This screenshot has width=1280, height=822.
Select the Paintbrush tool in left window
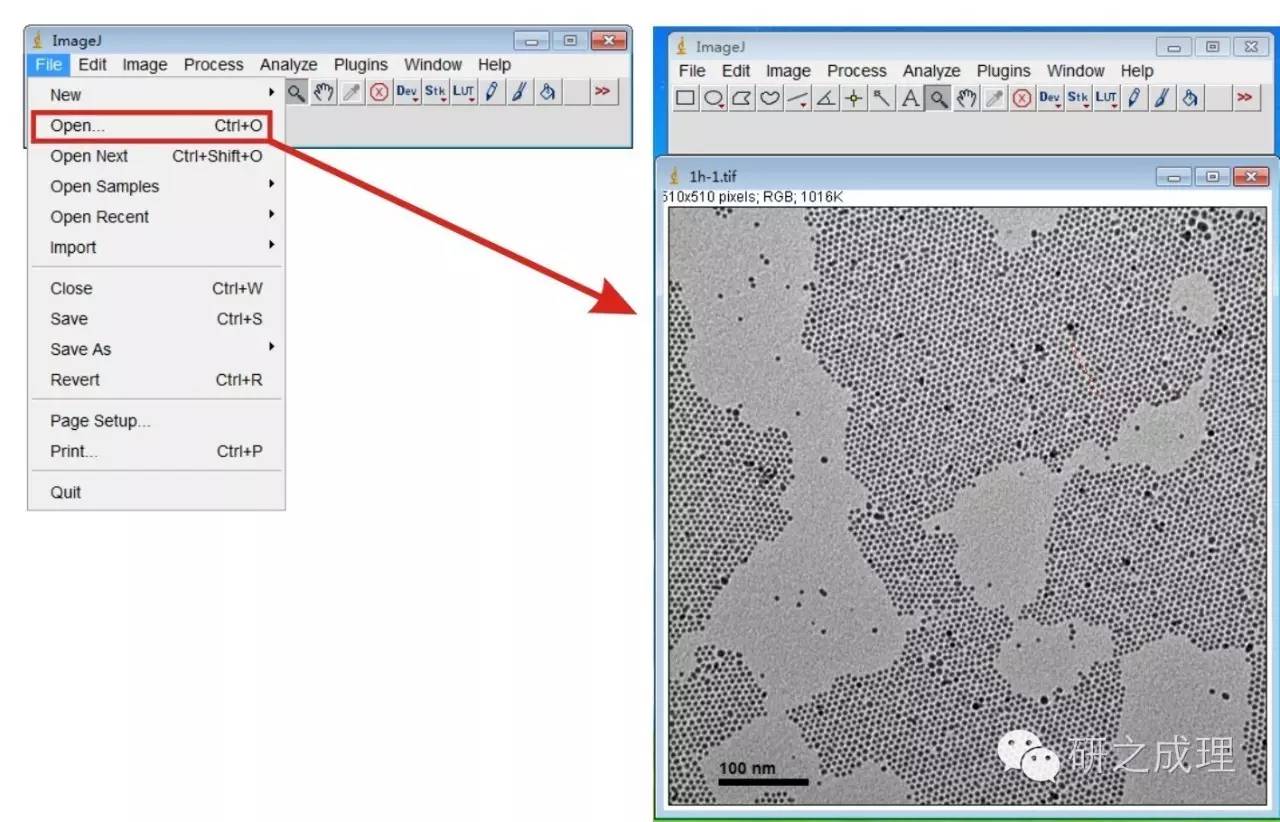[x=519, y=92]
